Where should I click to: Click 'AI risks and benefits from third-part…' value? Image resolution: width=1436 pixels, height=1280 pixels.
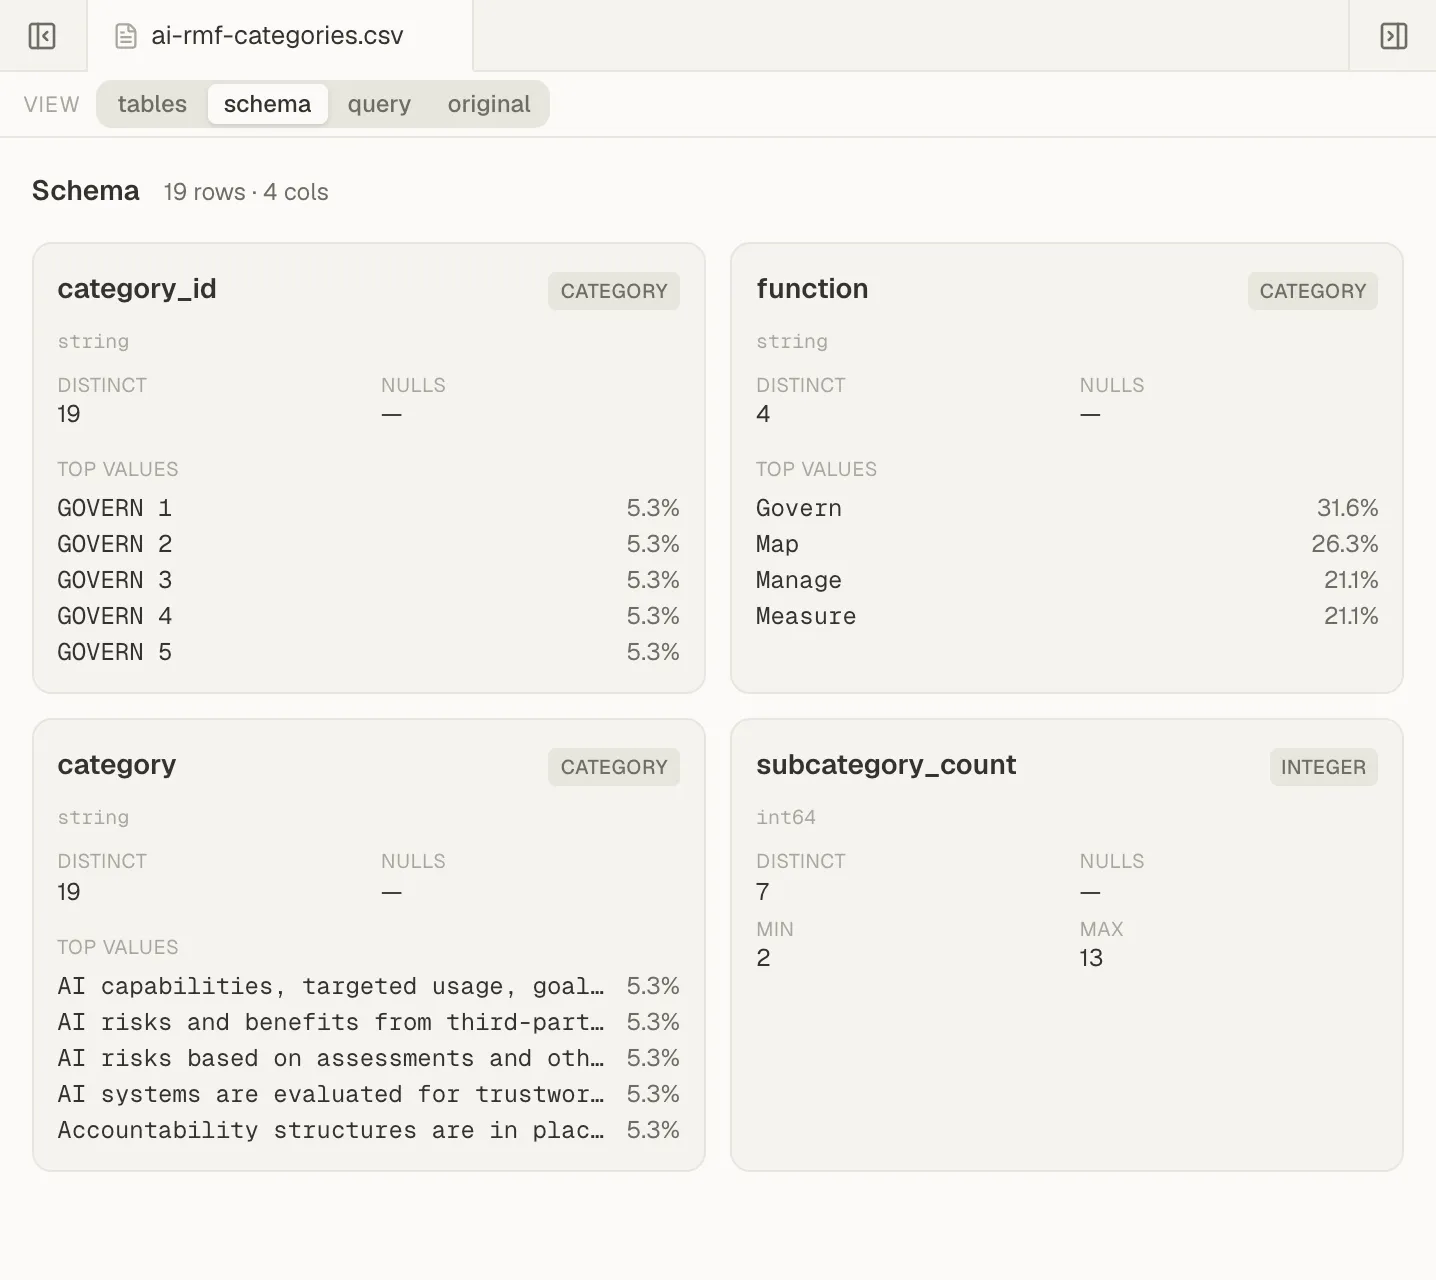coord(330,1022)
